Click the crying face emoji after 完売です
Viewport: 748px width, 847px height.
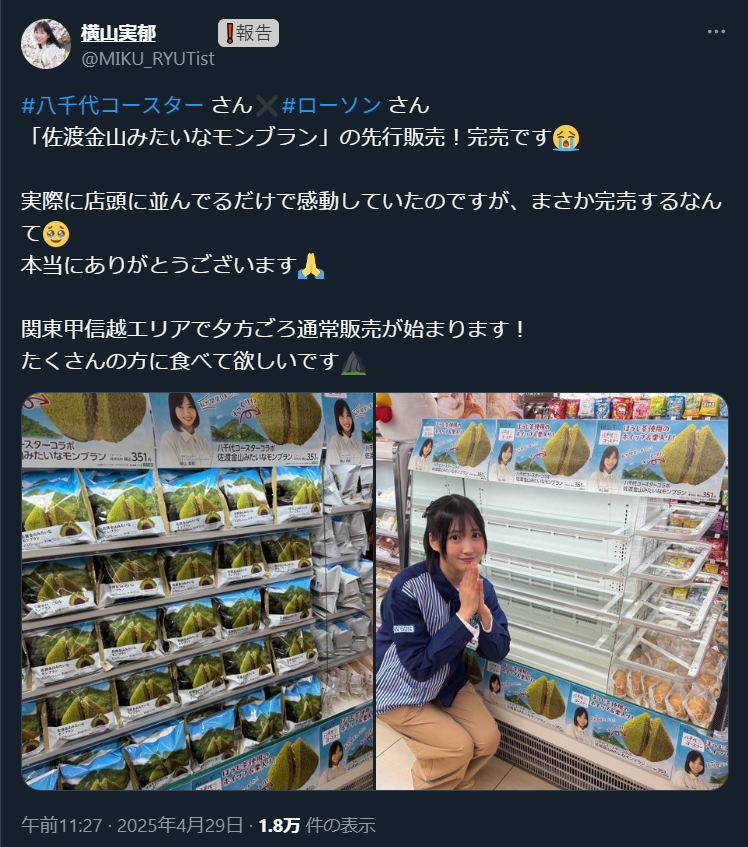[x=566, y=137]
